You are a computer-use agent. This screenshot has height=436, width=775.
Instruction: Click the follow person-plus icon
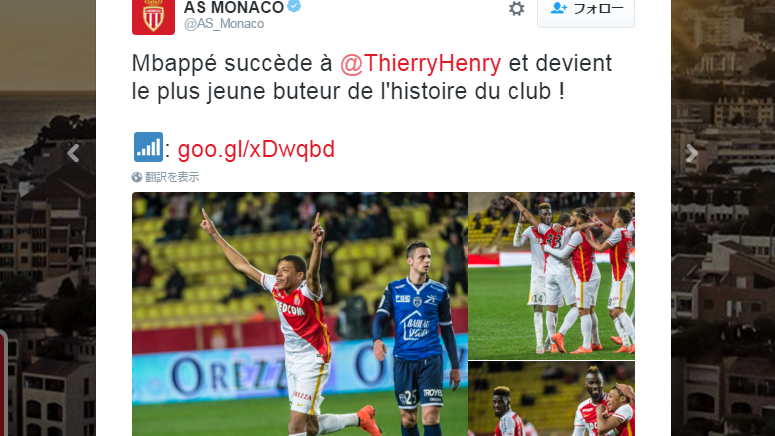tap(559, 8)
